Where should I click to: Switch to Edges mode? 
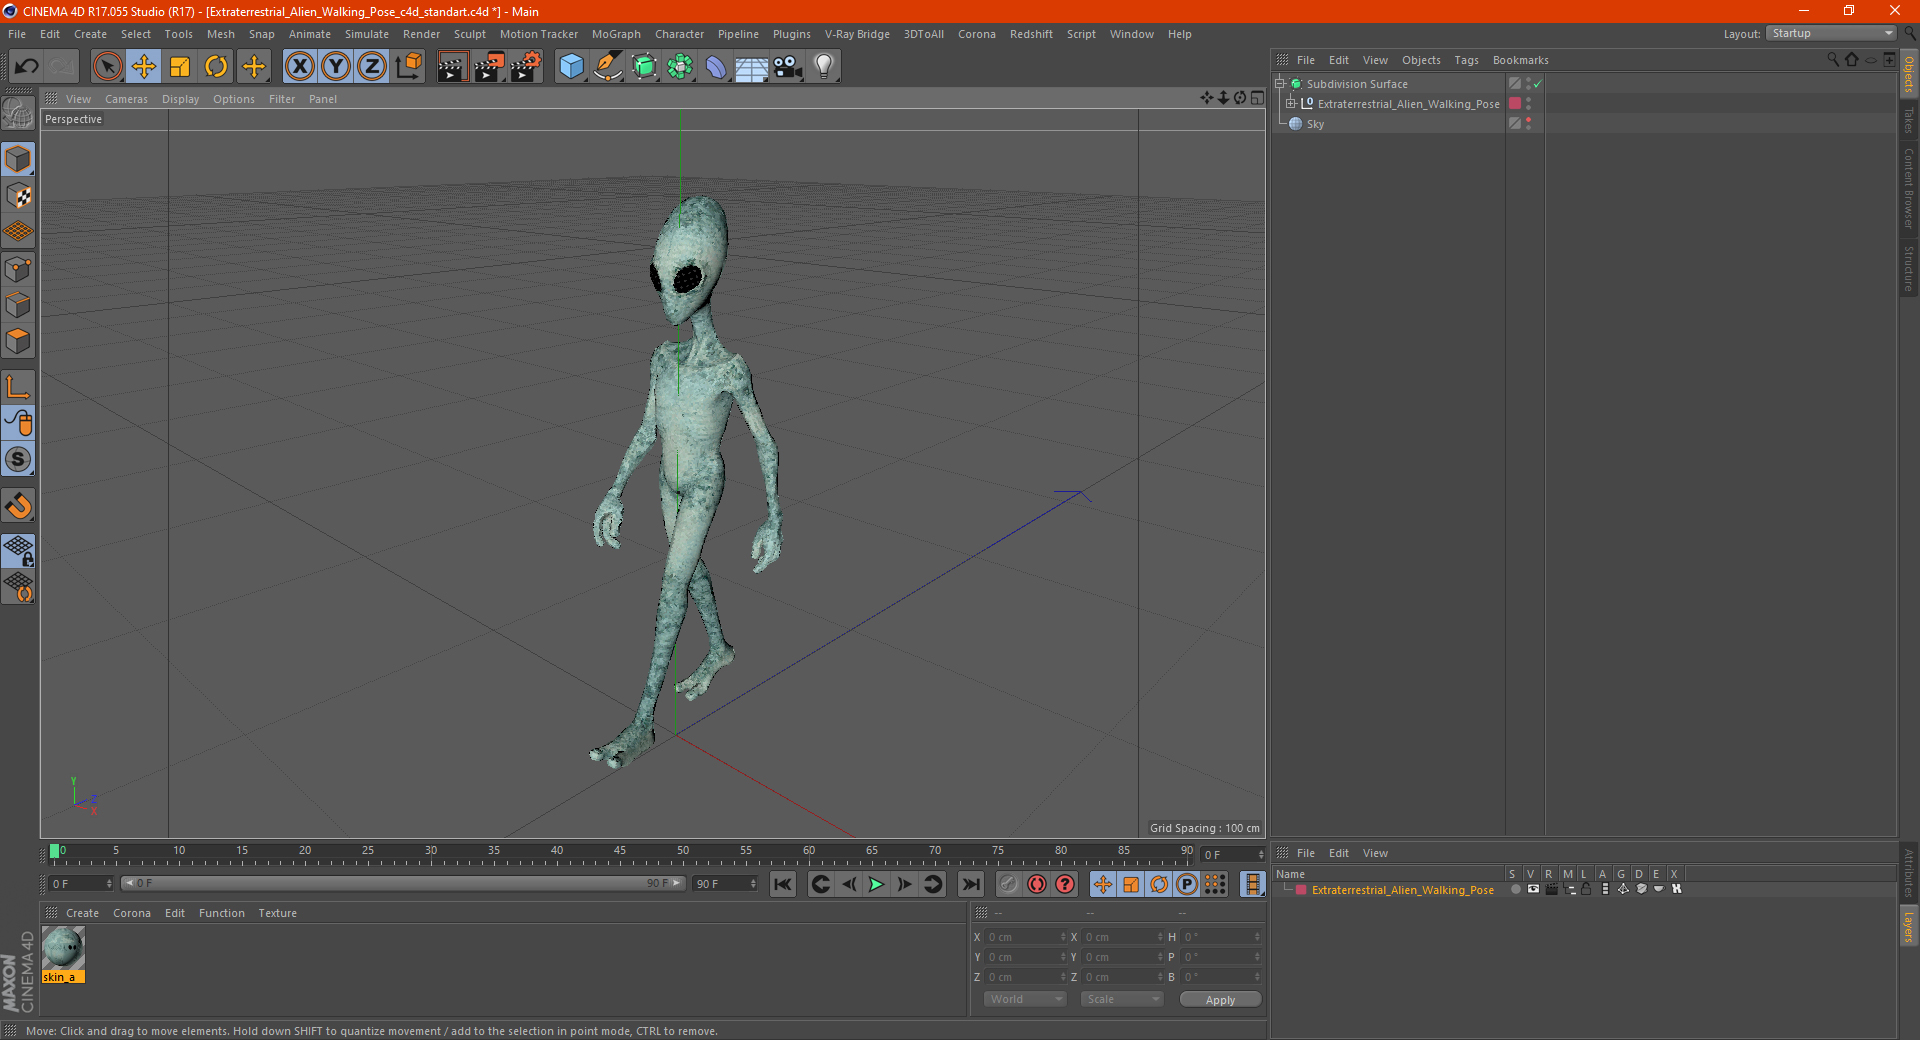[x=19, y=305]
